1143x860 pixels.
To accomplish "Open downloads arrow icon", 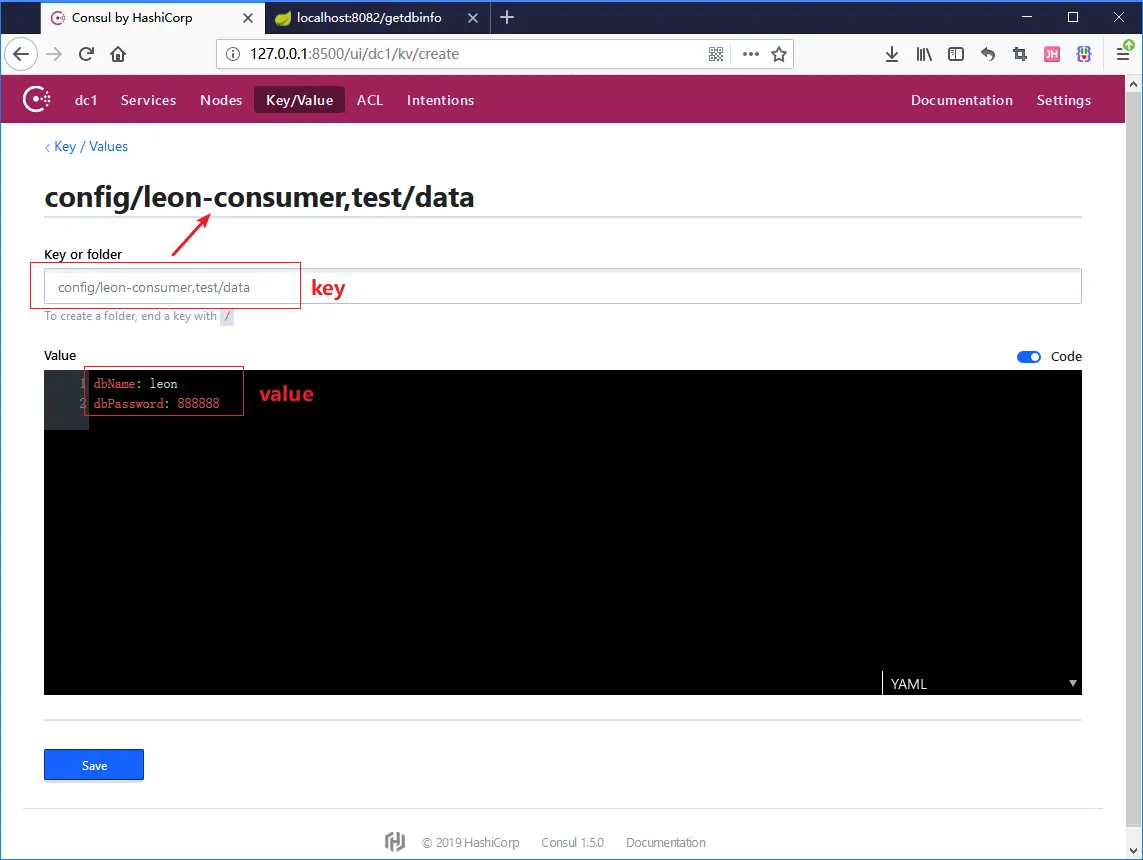I will pos(892,54).
